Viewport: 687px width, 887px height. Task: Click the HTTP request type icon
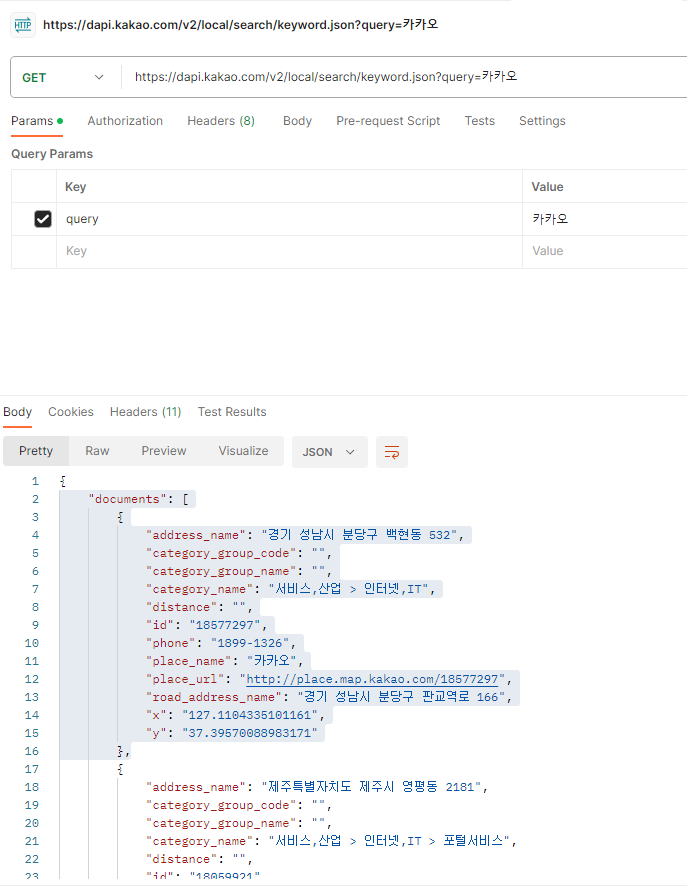tap(23, 25)
